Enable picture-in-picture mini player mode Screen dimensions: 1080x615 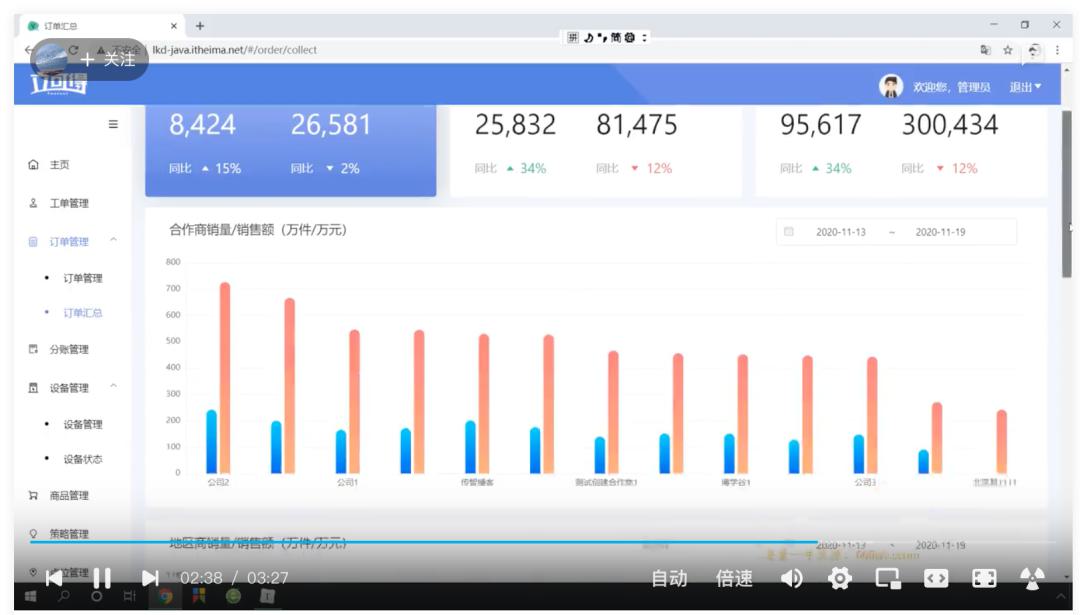click(888, 578)
